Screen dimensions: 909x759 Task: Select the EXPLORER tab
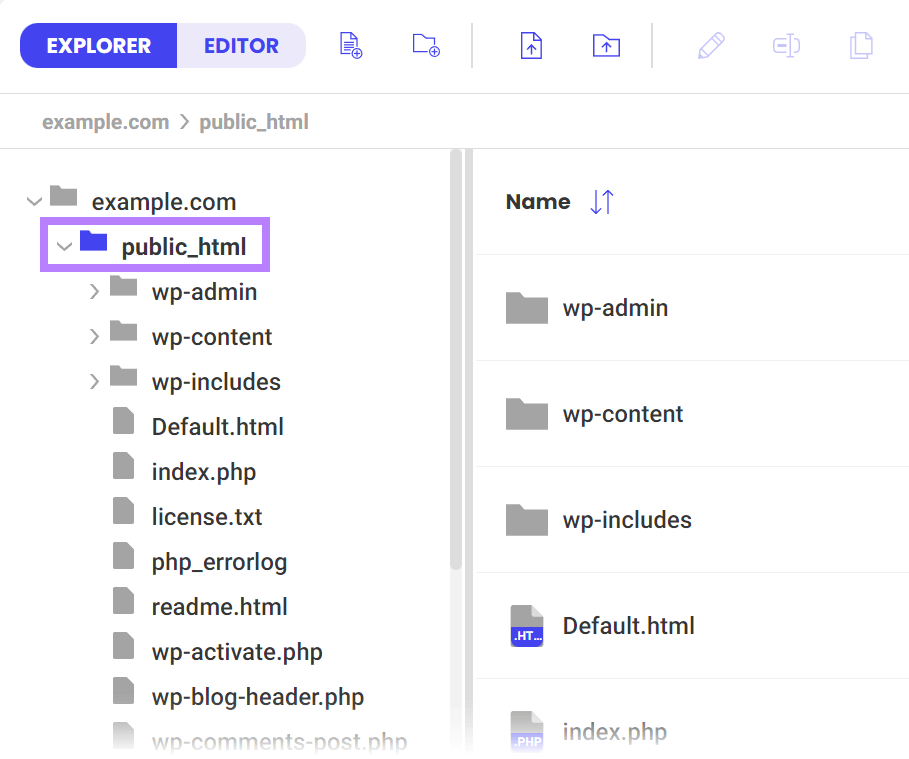pos(98,45)
